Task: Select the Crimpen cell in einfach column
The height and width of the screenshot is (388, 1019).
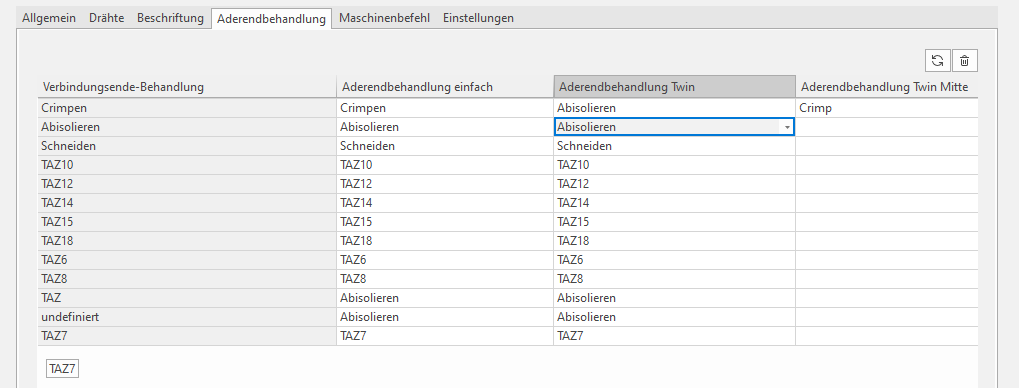Action: pos(445,109)
